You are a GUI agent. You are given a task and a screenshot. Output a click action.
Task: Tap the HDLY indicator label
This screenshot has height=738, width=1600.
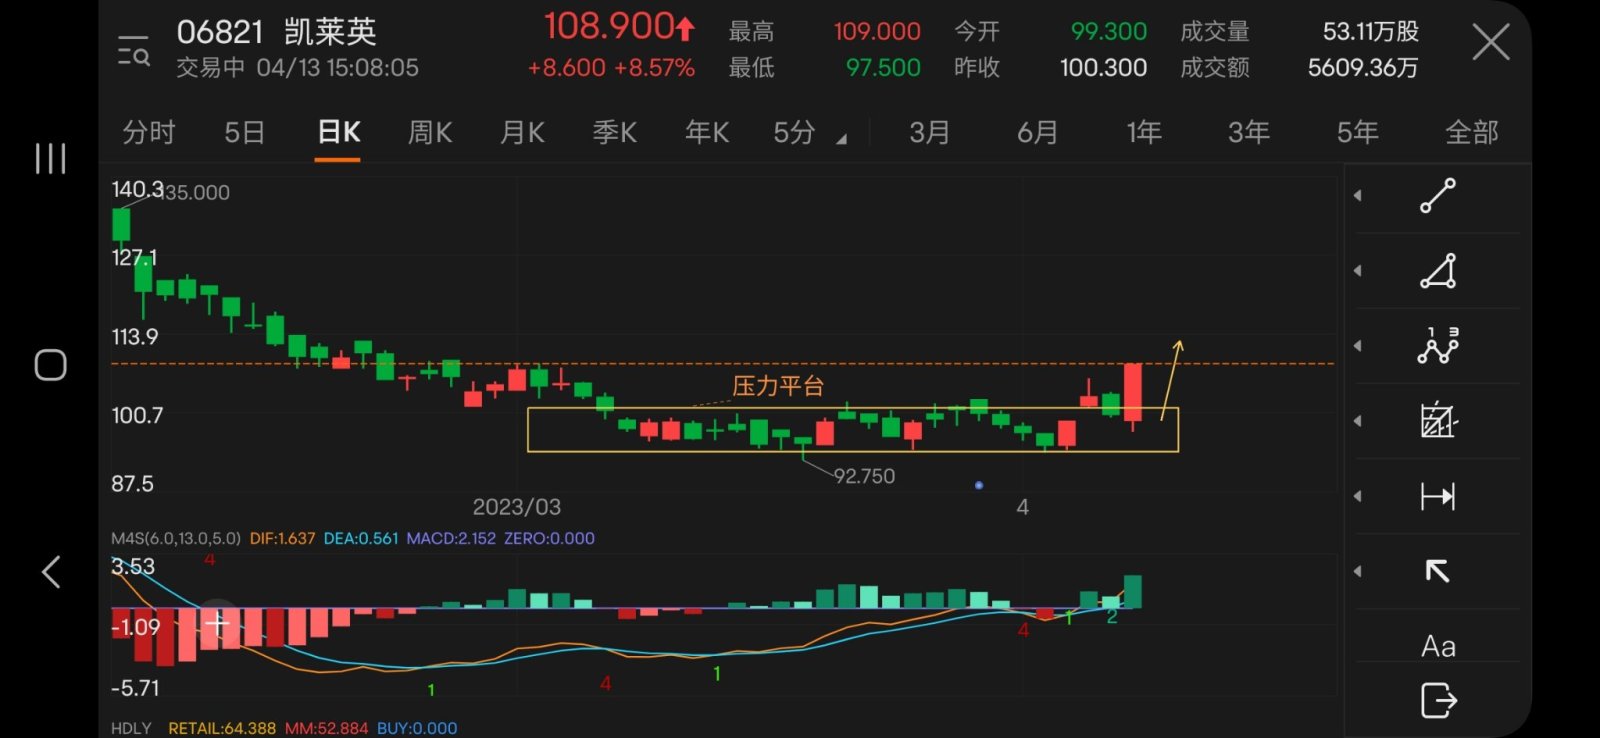[x=131, y=728]
